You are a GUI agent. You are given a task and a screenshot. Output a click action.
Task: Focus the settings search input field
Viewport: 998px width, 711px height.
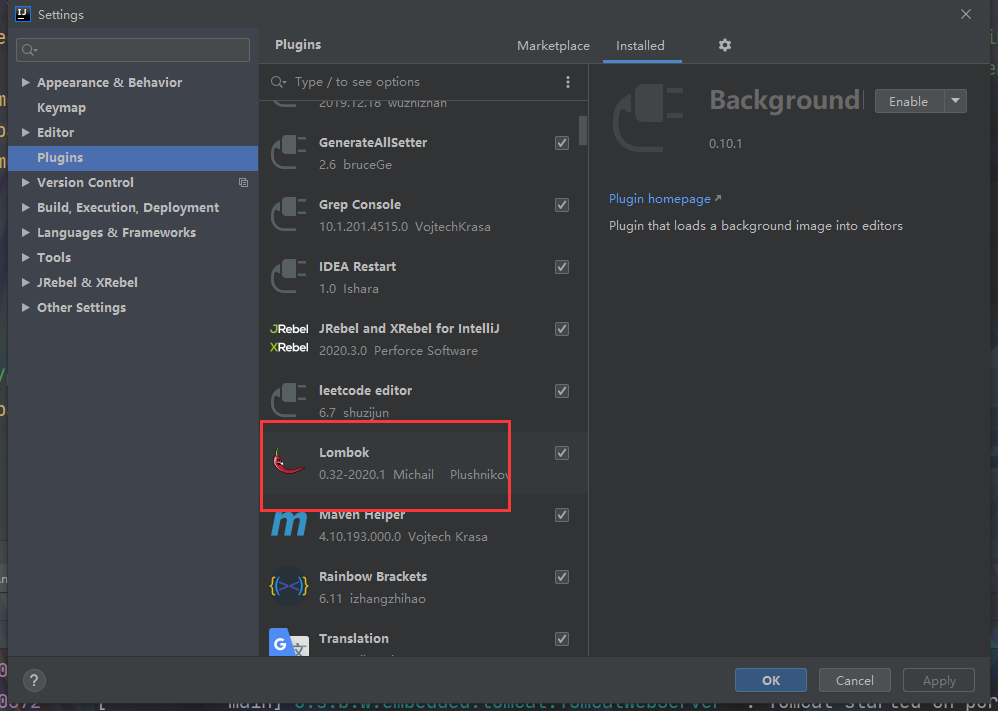pyautogui.click(x=133, y=50)
